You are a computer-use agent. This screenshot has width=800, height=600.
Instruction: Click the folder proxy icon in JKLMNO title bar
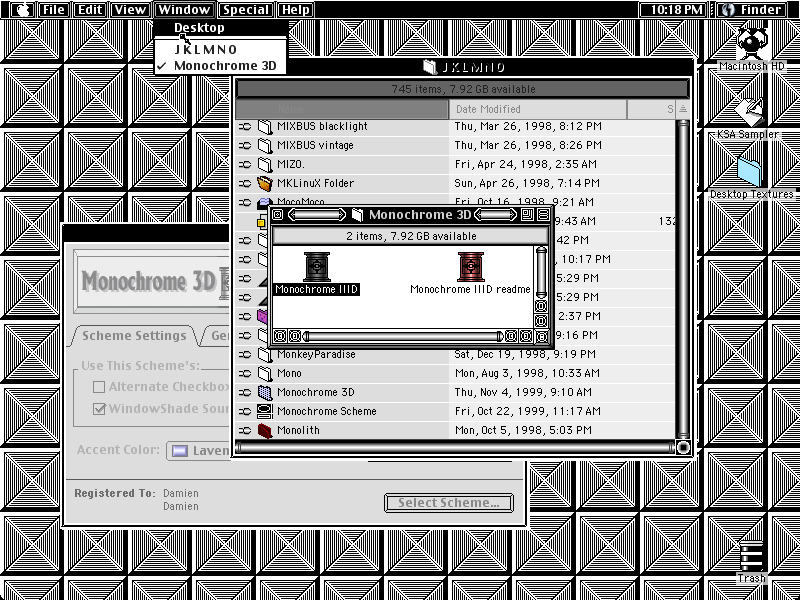tap(430, 67)
